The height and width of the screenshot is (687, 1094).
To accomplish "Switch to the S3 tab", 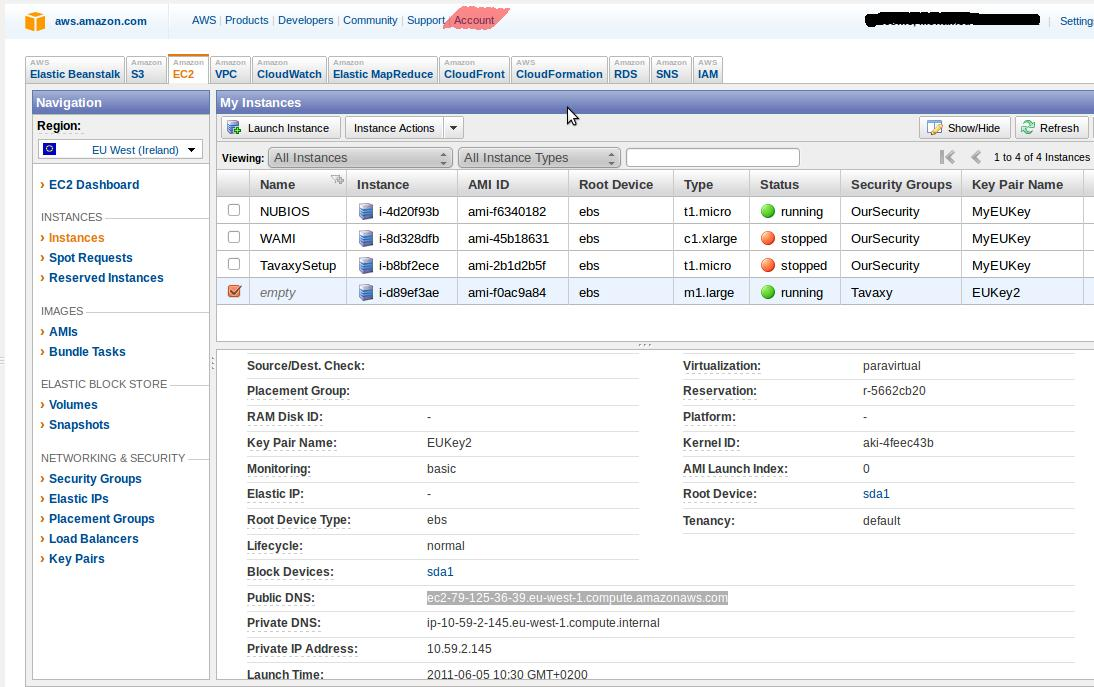I will click(147, 70).
